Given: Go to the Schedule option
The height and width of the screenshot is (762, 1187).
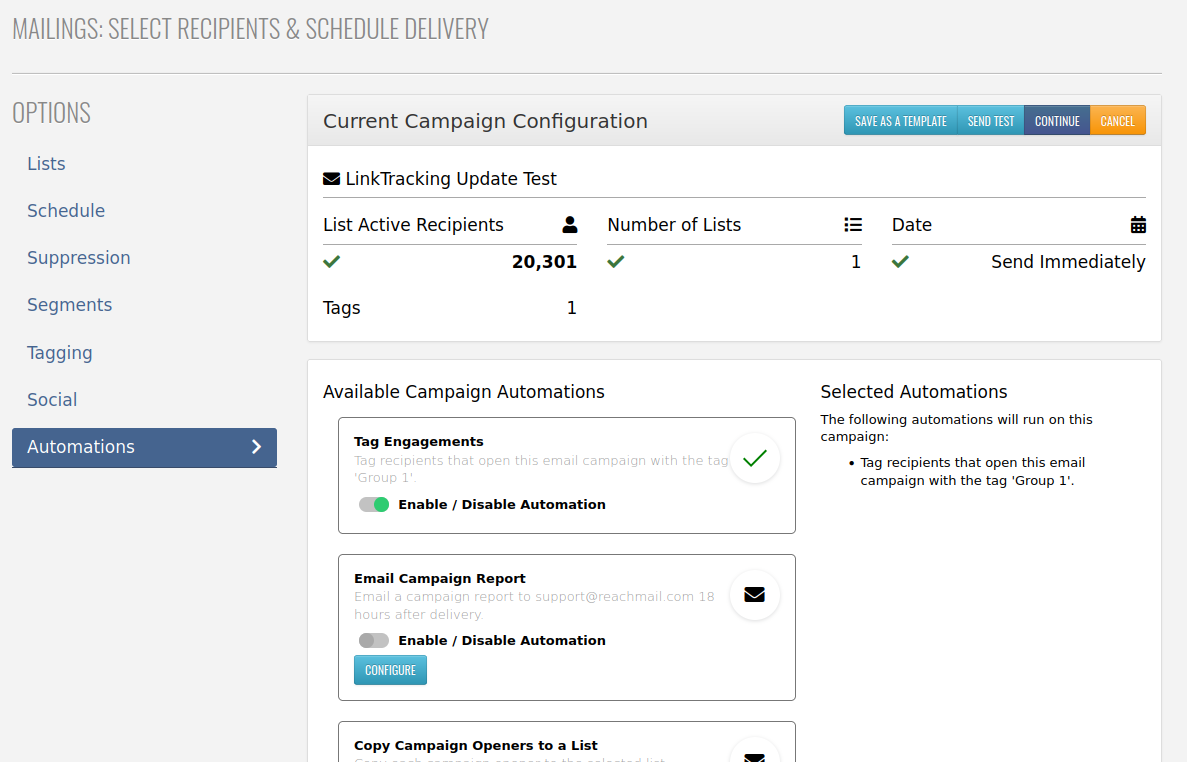Looking at the screenshot, I should [66, 211].
